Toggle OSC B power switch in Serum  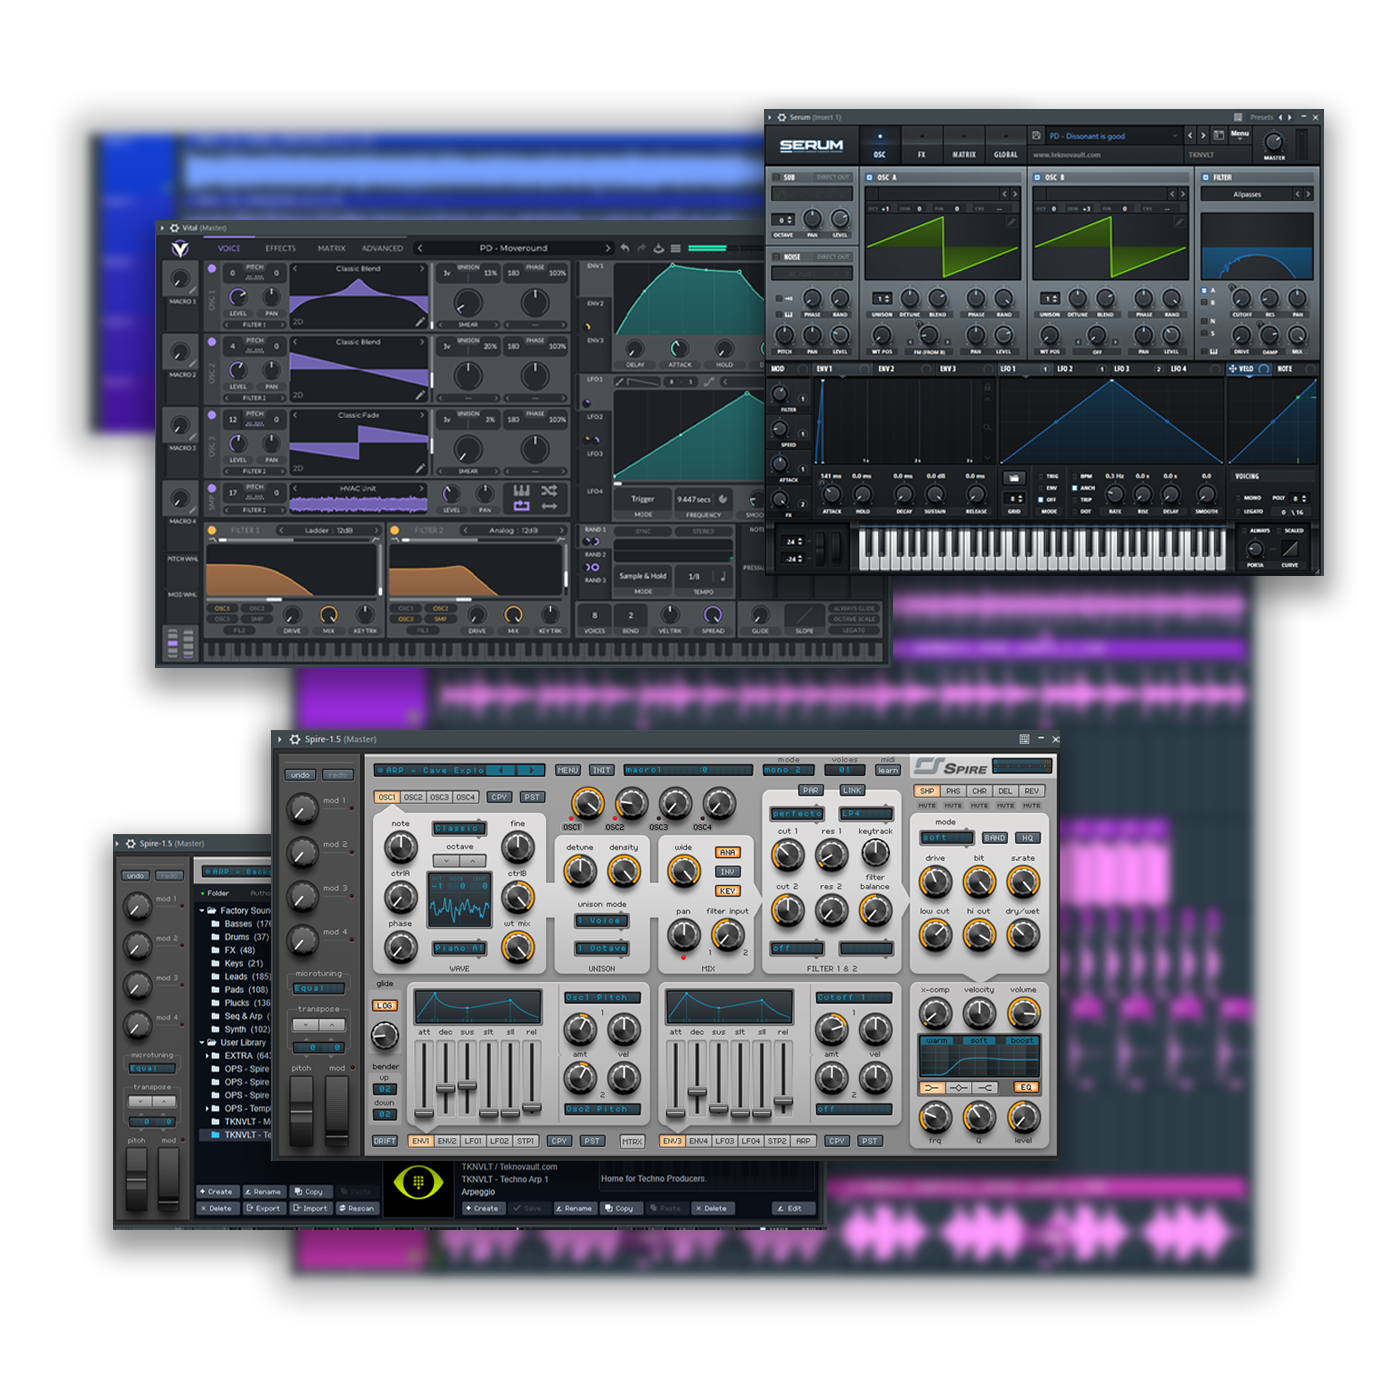[1038, 177]
